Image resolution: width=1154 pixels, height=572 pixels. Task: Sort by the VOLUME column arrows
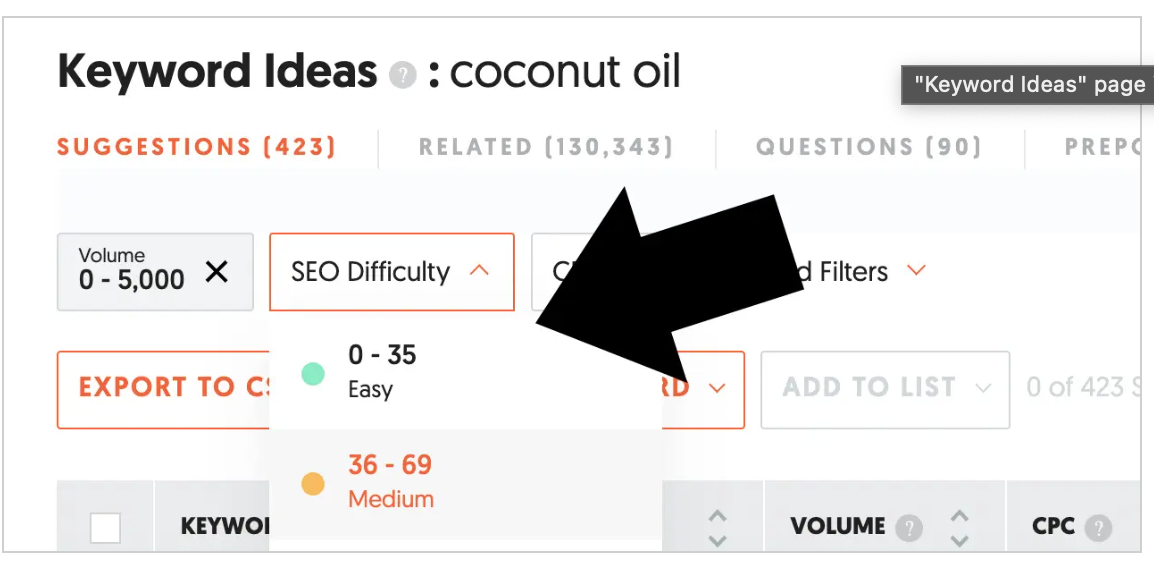[959, 528]
